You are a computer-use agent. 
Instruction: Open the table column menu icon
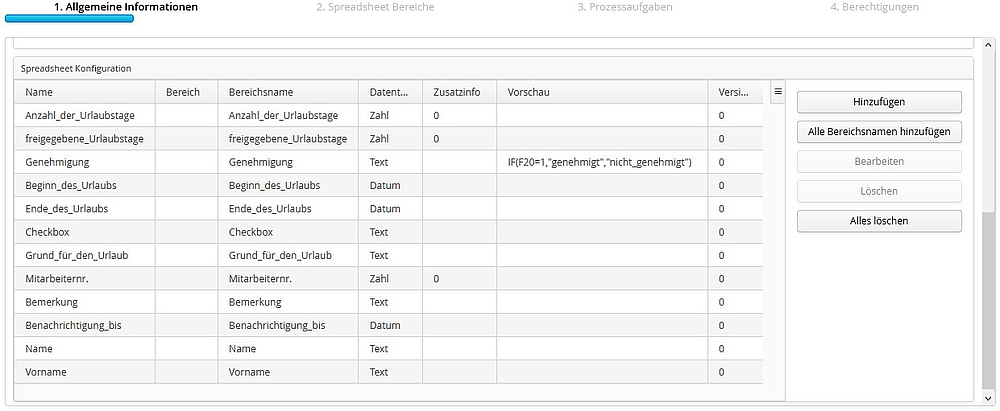pos(777,92)
